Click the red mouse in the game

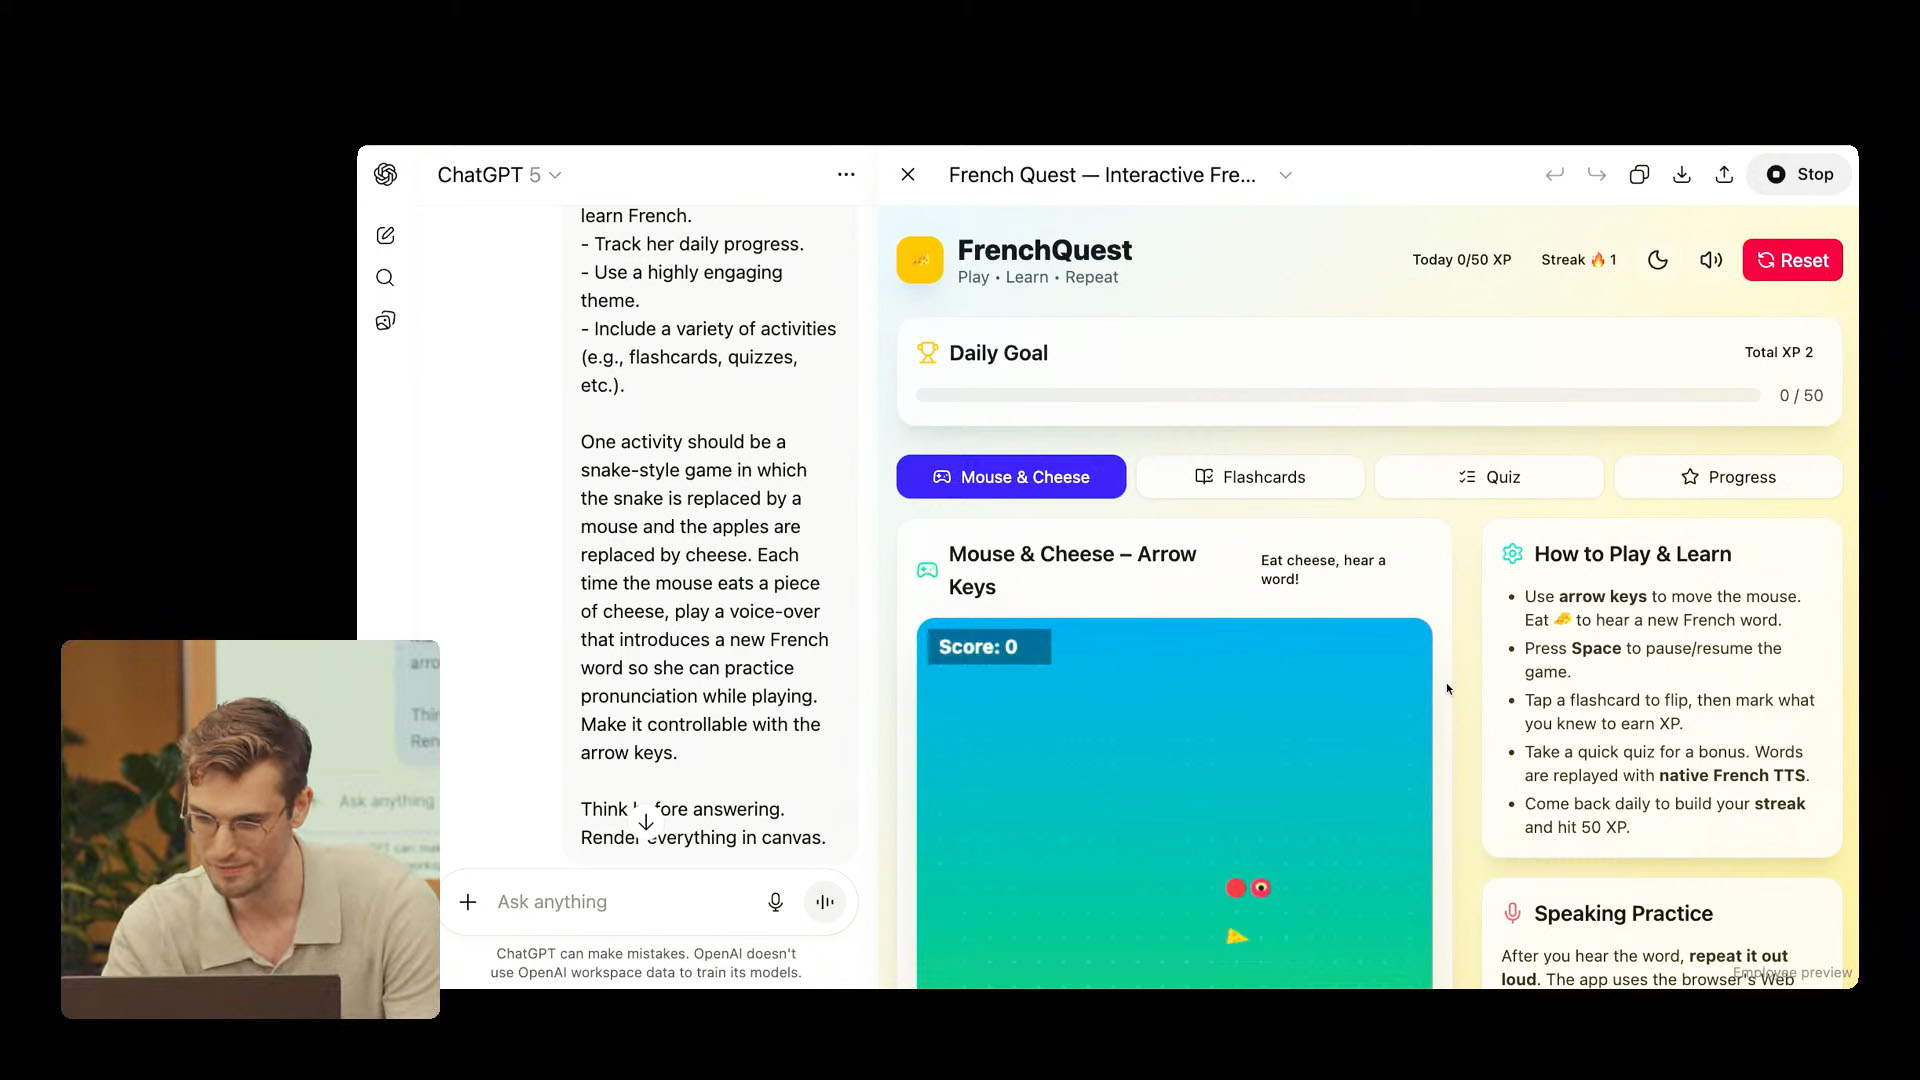point(1249,888)
